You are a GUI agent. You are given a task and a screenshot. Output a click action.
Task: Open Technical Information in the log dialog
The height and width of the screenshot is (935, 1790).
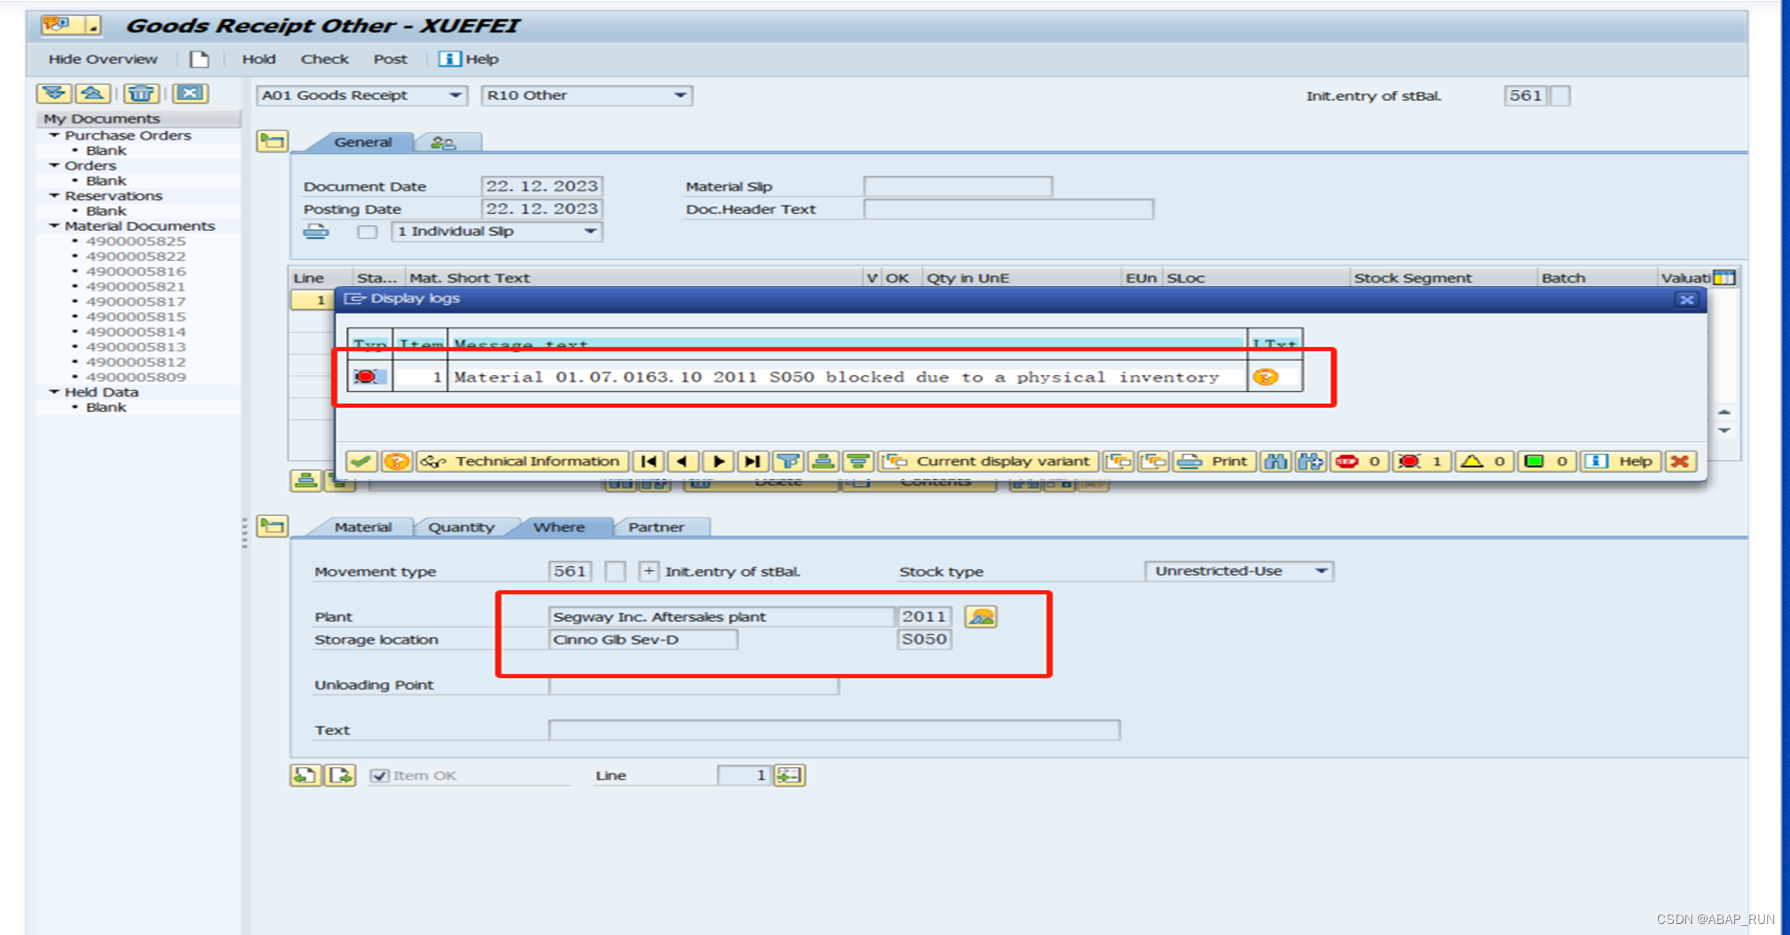[x=523, y=461]
